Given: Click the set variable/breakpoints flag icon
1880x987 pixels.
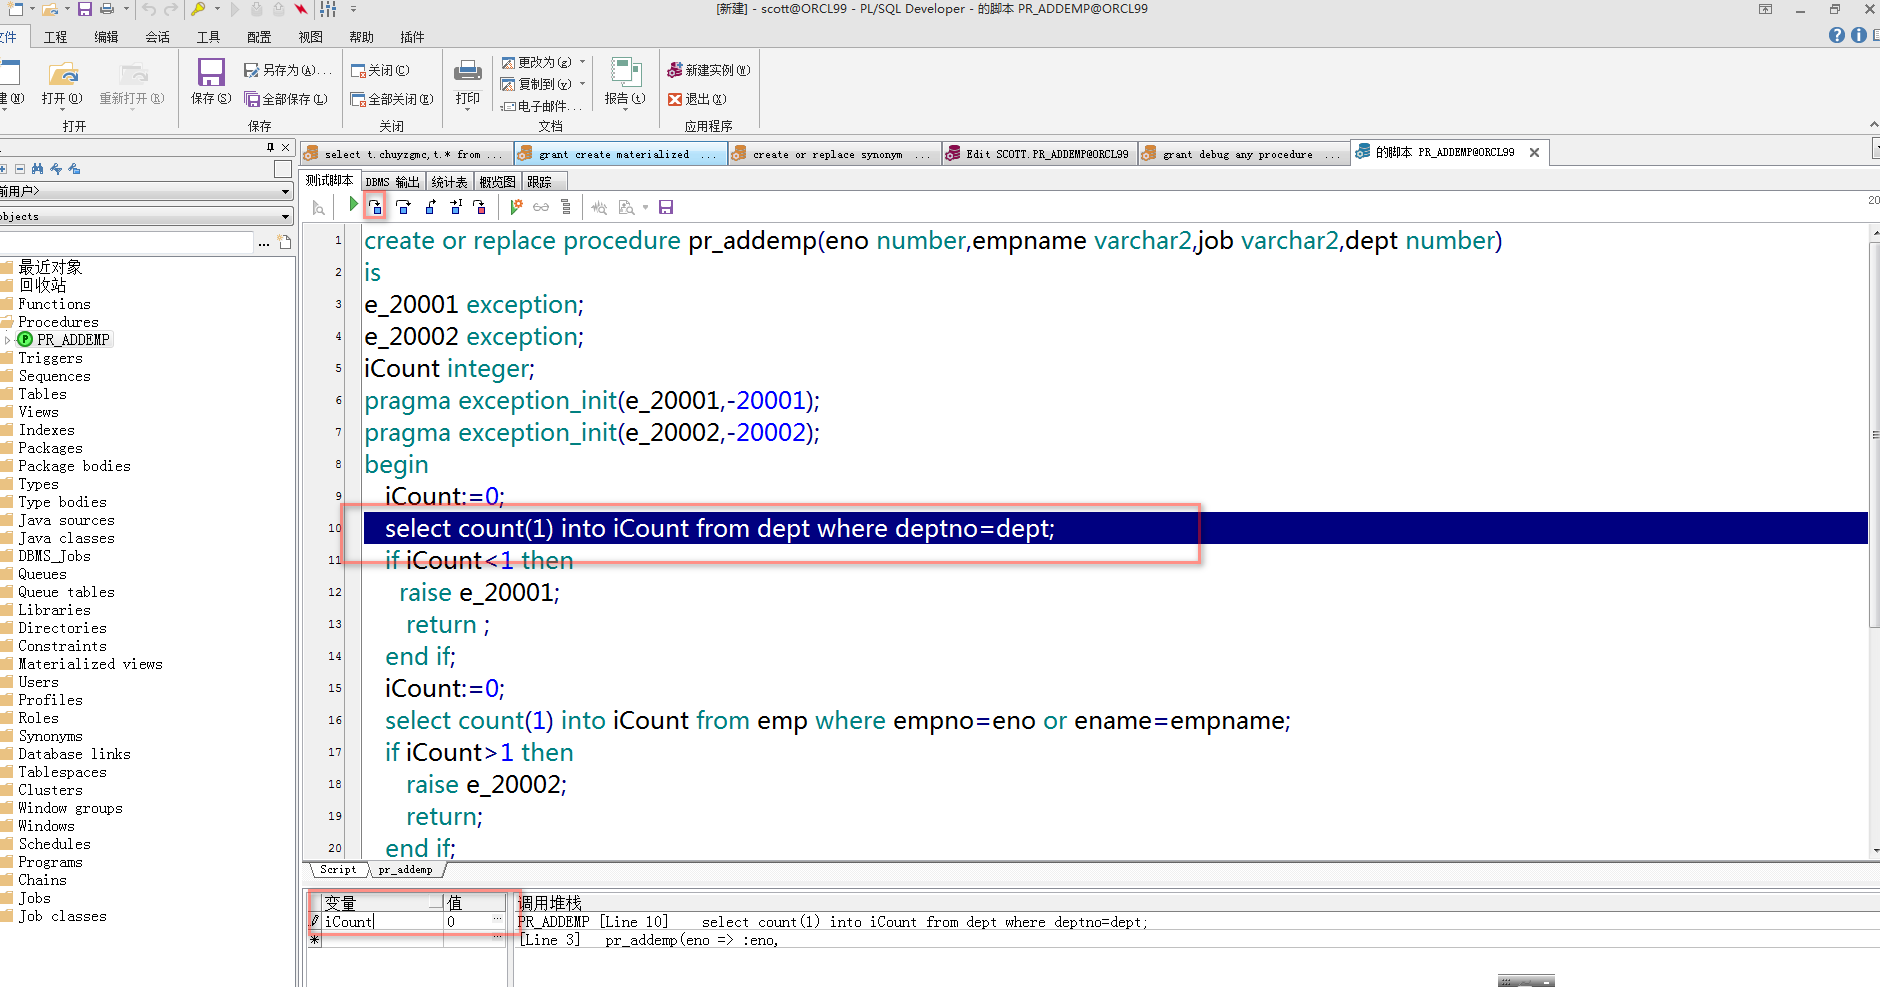Looking at the screenshot, I should click(x=516, y=207).
